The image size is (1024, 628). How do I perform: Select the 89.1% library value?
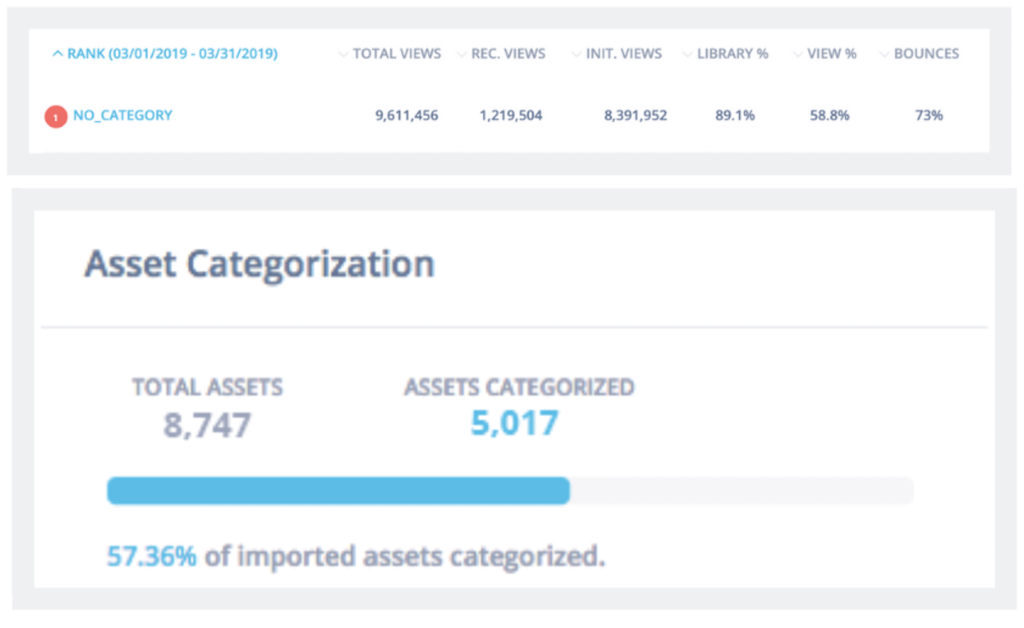point(735,116)
